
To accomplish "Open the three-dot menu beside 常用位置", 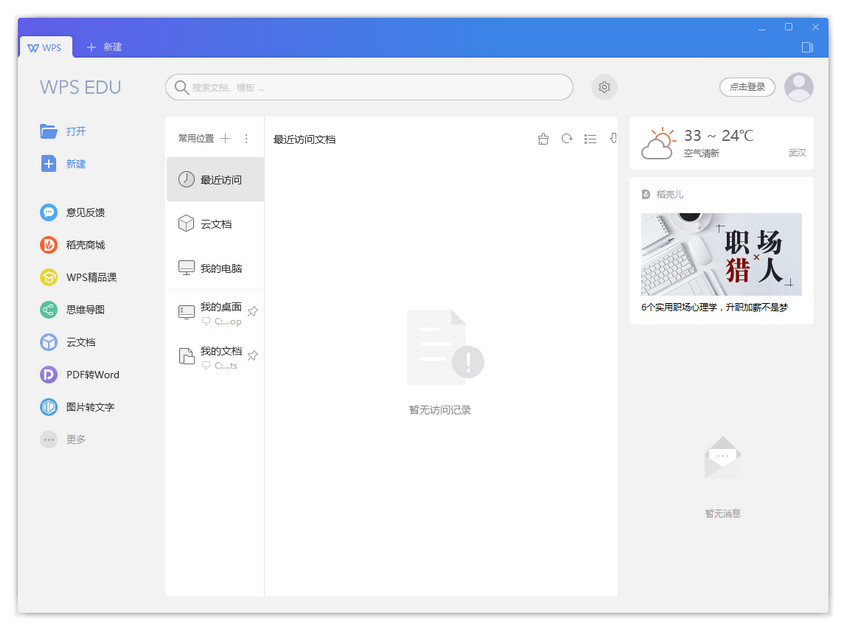I will point(246,139).
